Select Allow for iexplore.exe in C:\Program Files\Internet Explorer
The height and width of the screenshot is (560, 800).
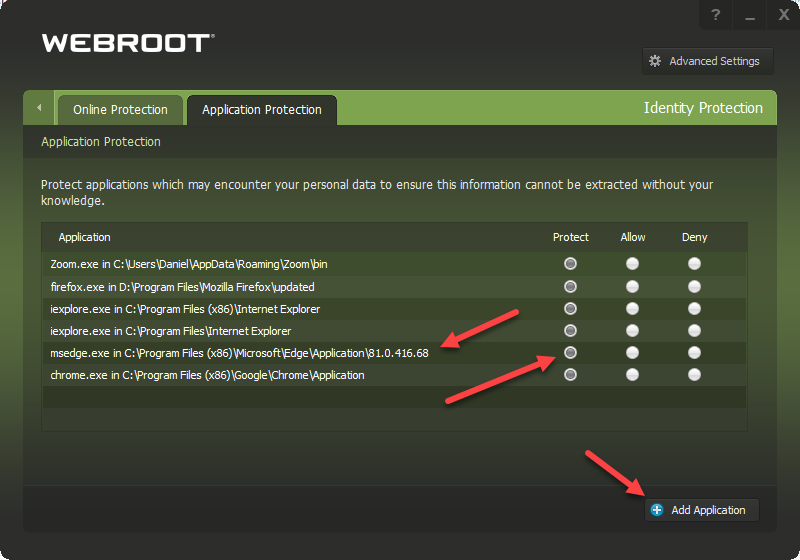pos(632,330)
